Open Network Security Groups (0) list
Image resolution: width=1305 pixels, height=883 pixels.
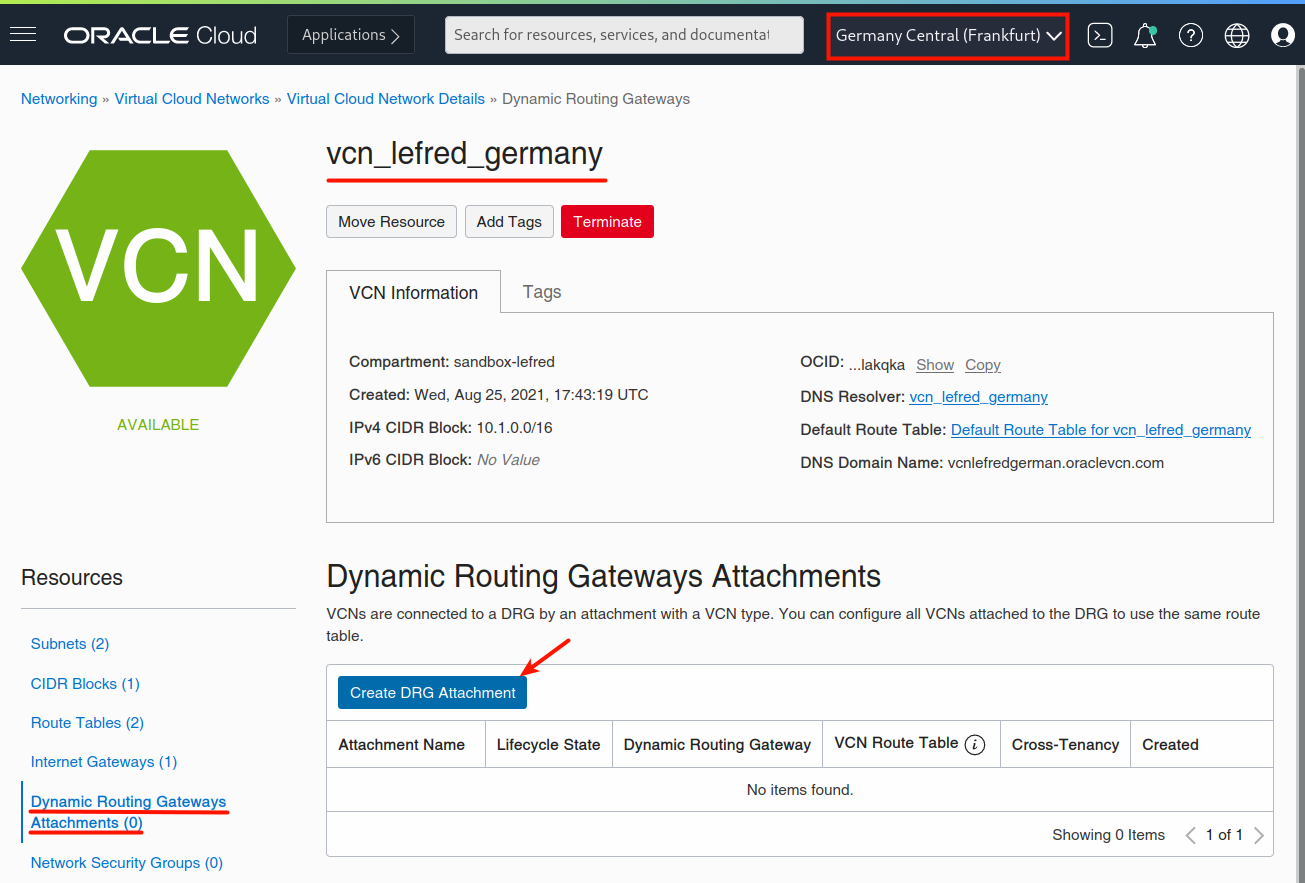pyautogui.click(x=127, y=863)
